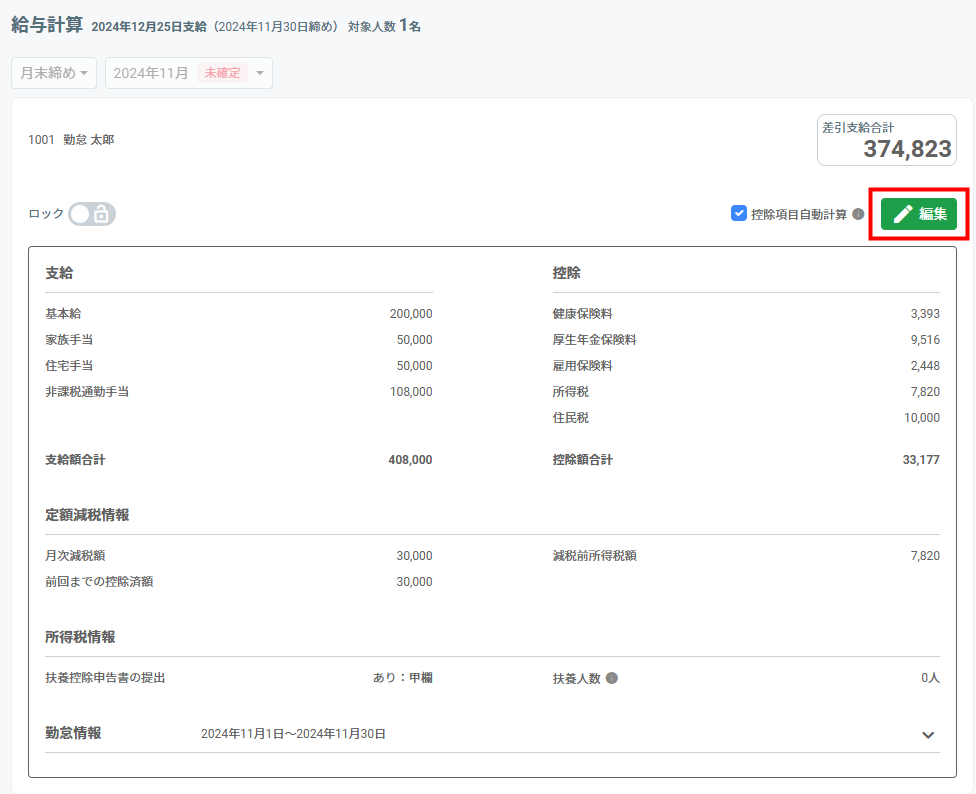Click 非課税通勤手当 amount 108,000
This screenshot has width=976, height=794.
click(x=411, y=392)
